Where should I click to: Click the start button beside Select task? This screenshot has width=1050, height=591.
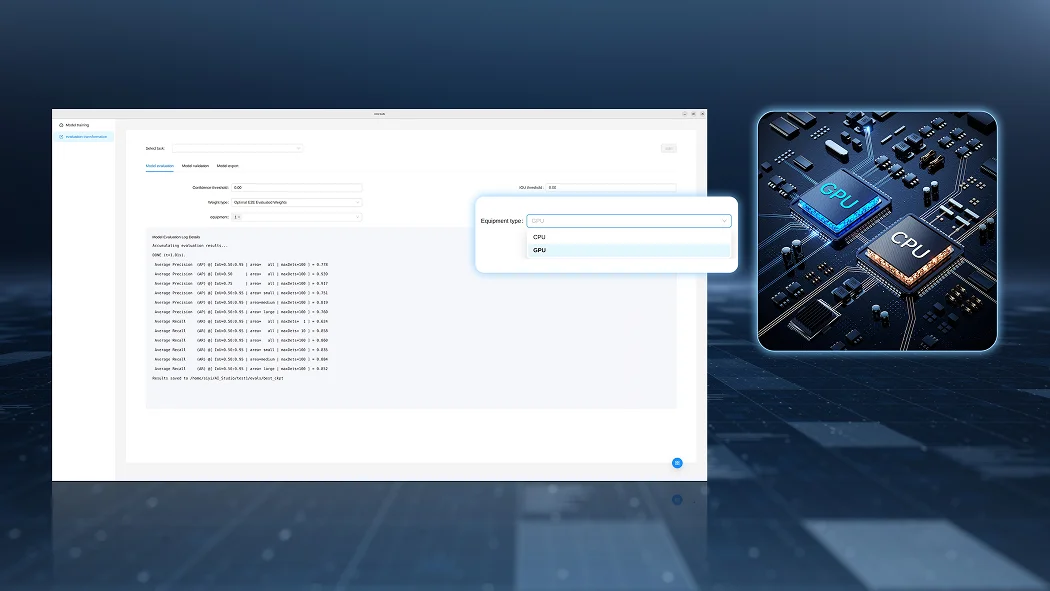click(x=668, y=149)
